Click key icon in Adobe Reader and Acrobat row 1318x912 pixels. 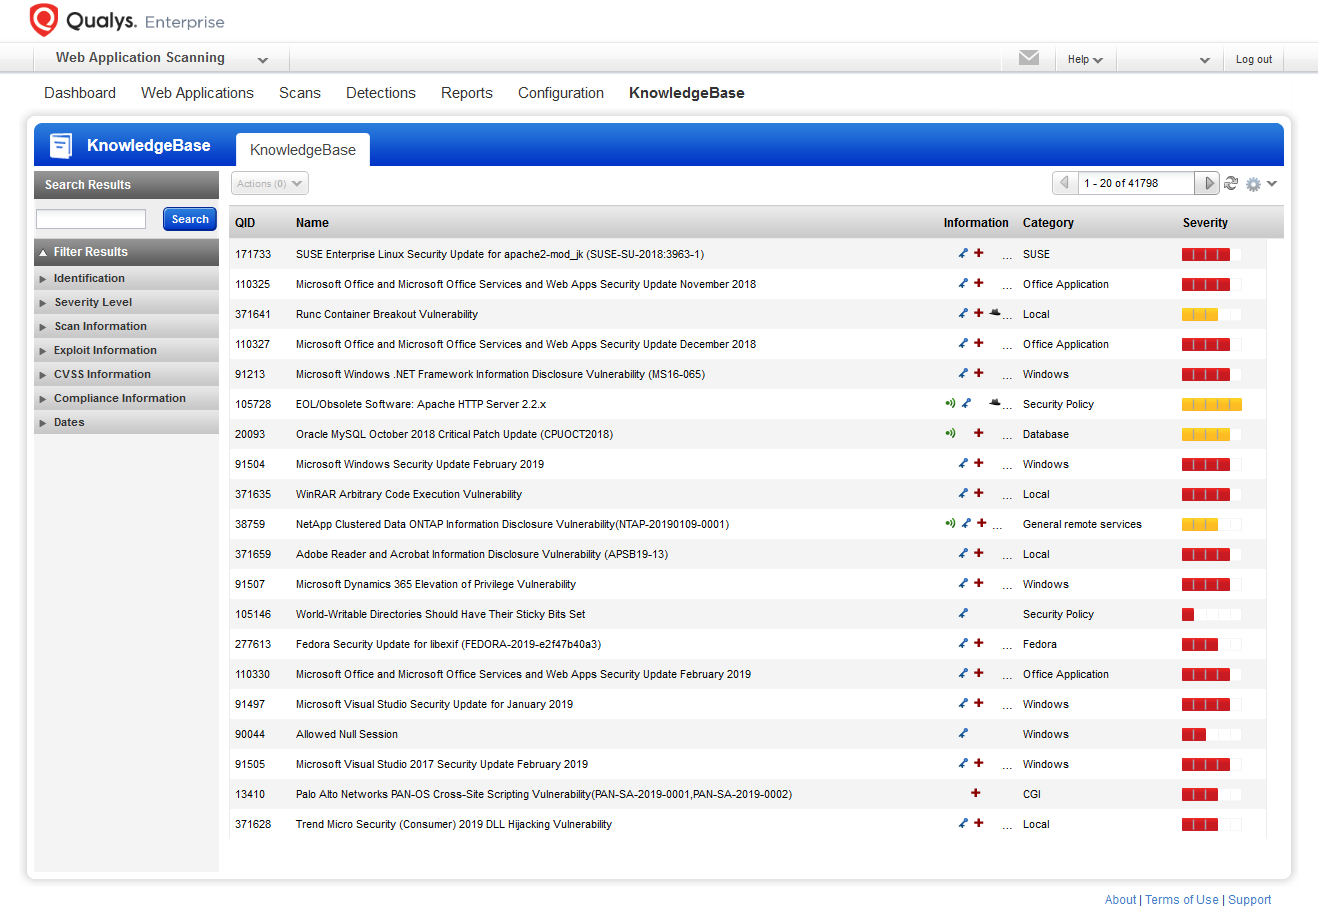pos(963,554)
